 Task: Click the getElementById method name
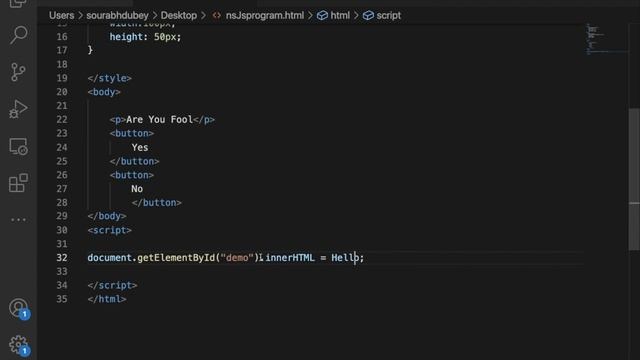tap(176, 258)
